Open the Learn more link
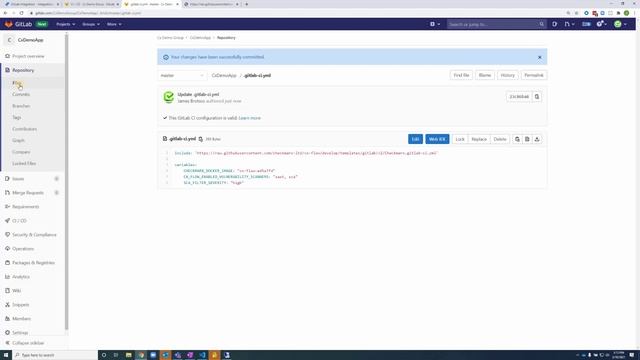 [249, 118]
